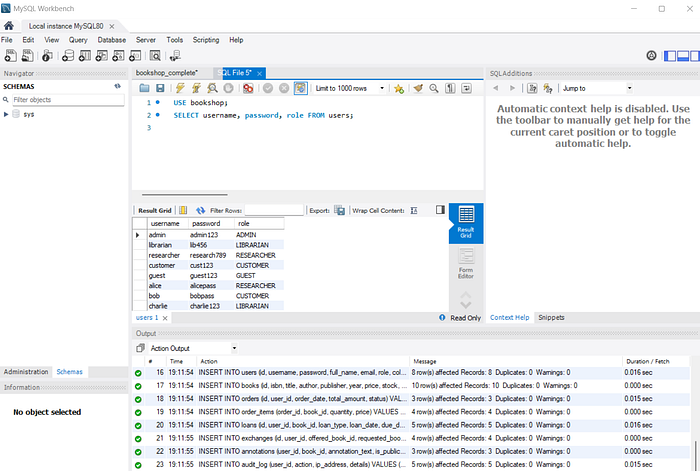Close the users 1 result tab

pyautogui.click(x=165, y=318)
